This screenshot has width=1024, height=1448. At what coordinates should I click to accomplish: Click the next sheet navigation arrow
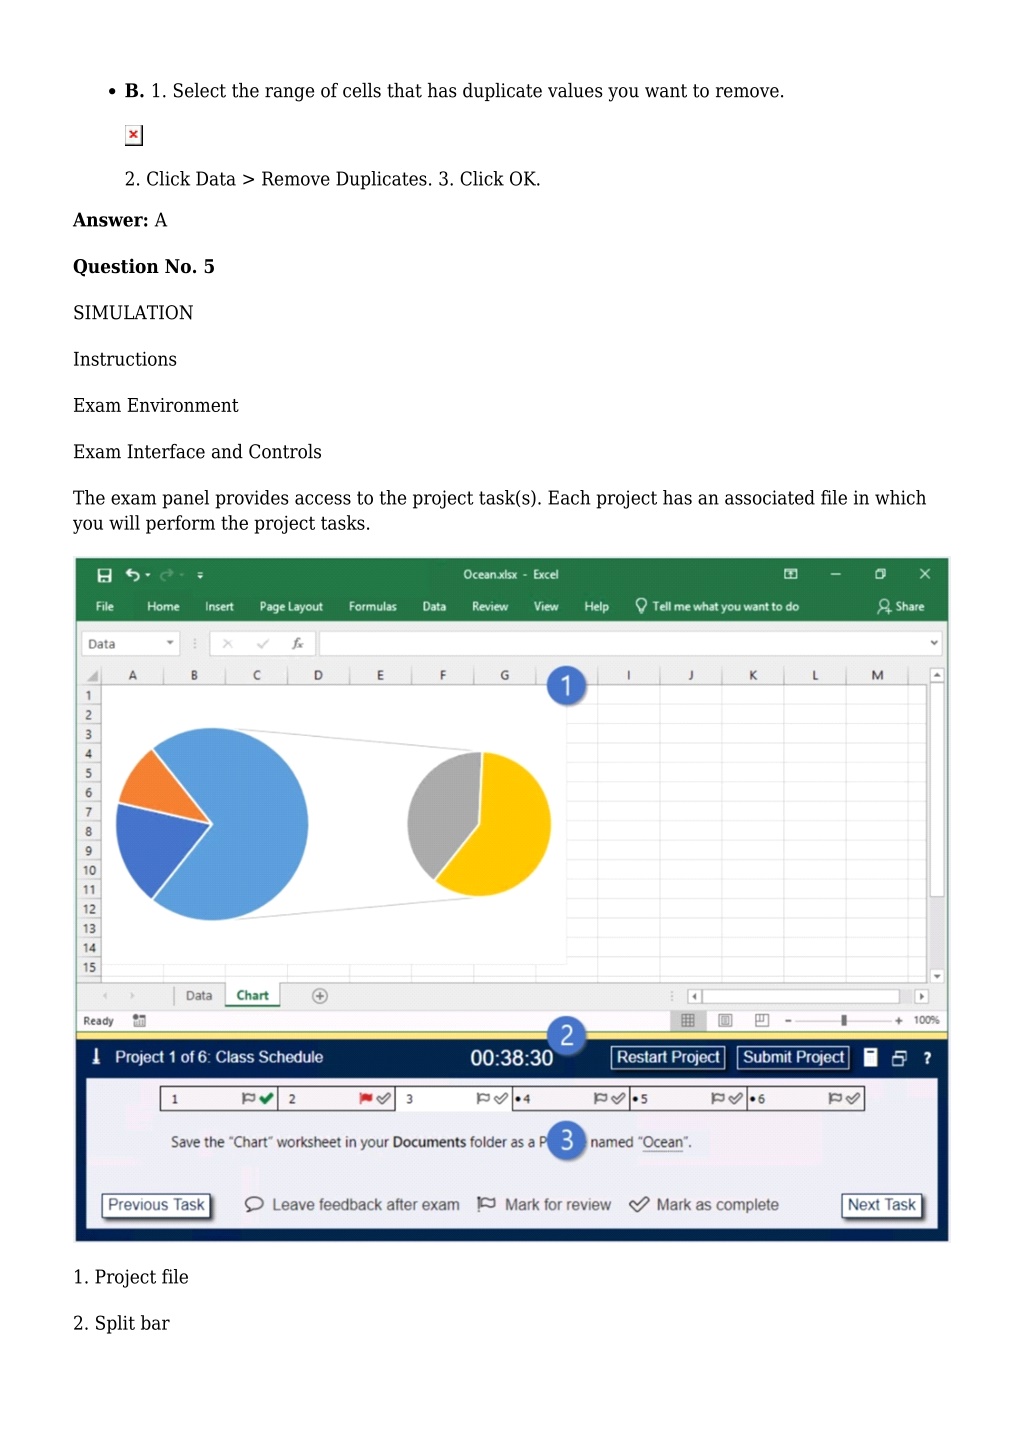(131, 996)
